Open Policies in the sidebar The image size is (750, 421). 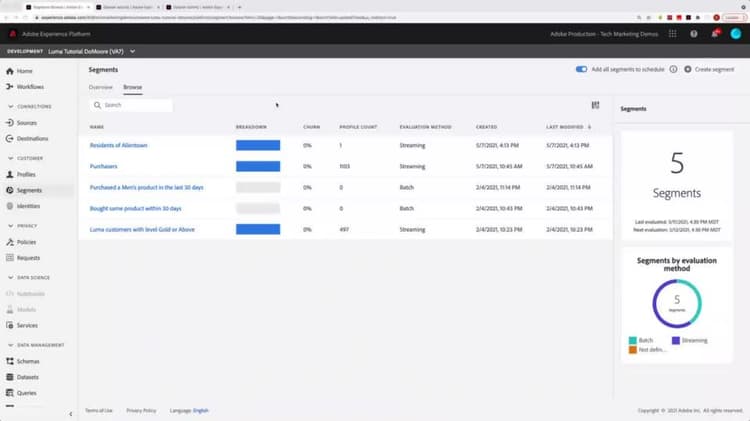[x=22, y=242]
